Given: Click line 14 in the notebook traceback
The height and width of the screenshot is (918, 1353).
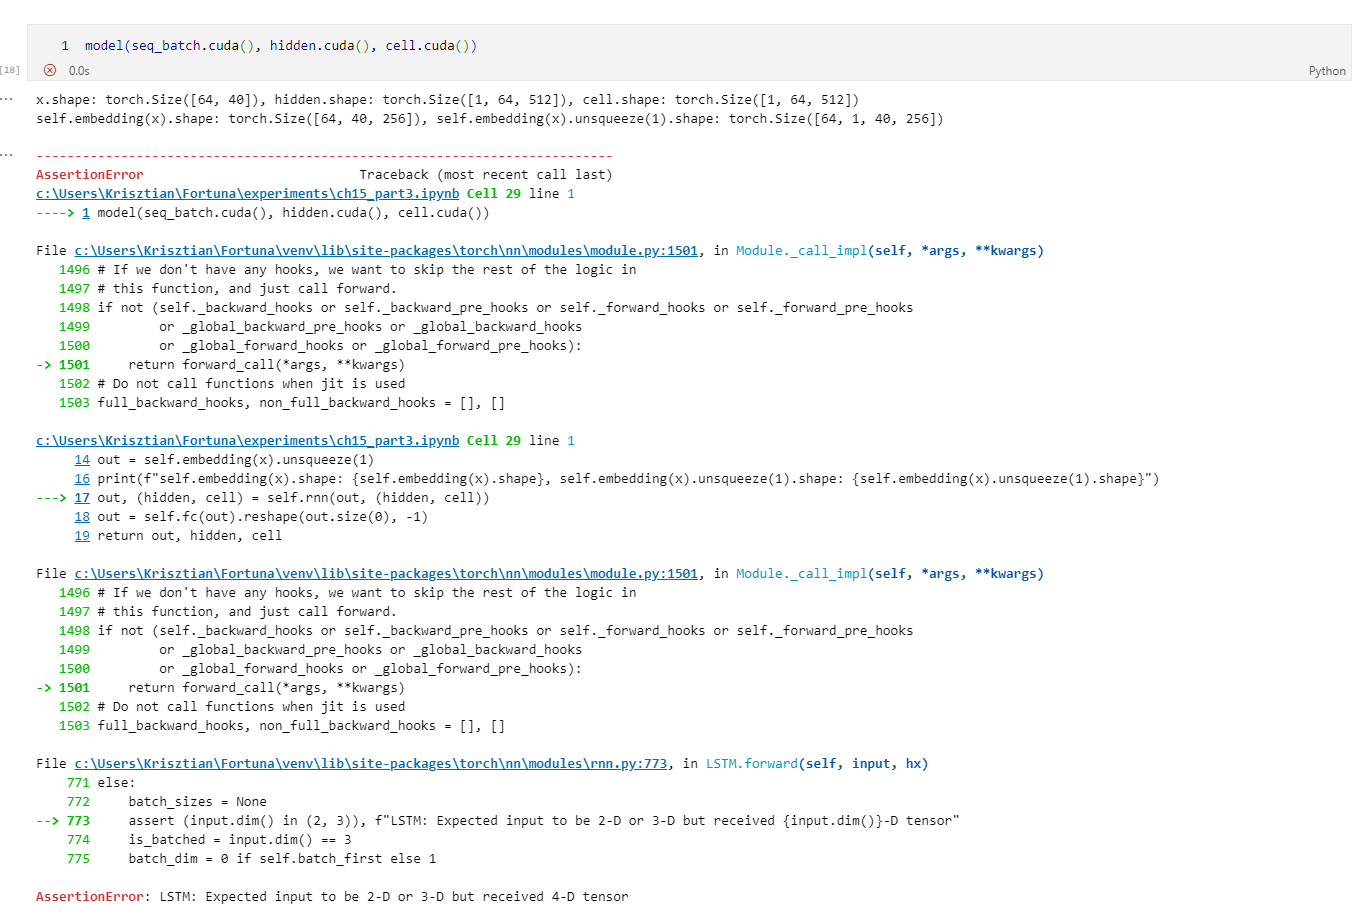Looking at the screenshot, I should [x=82, y=459].
